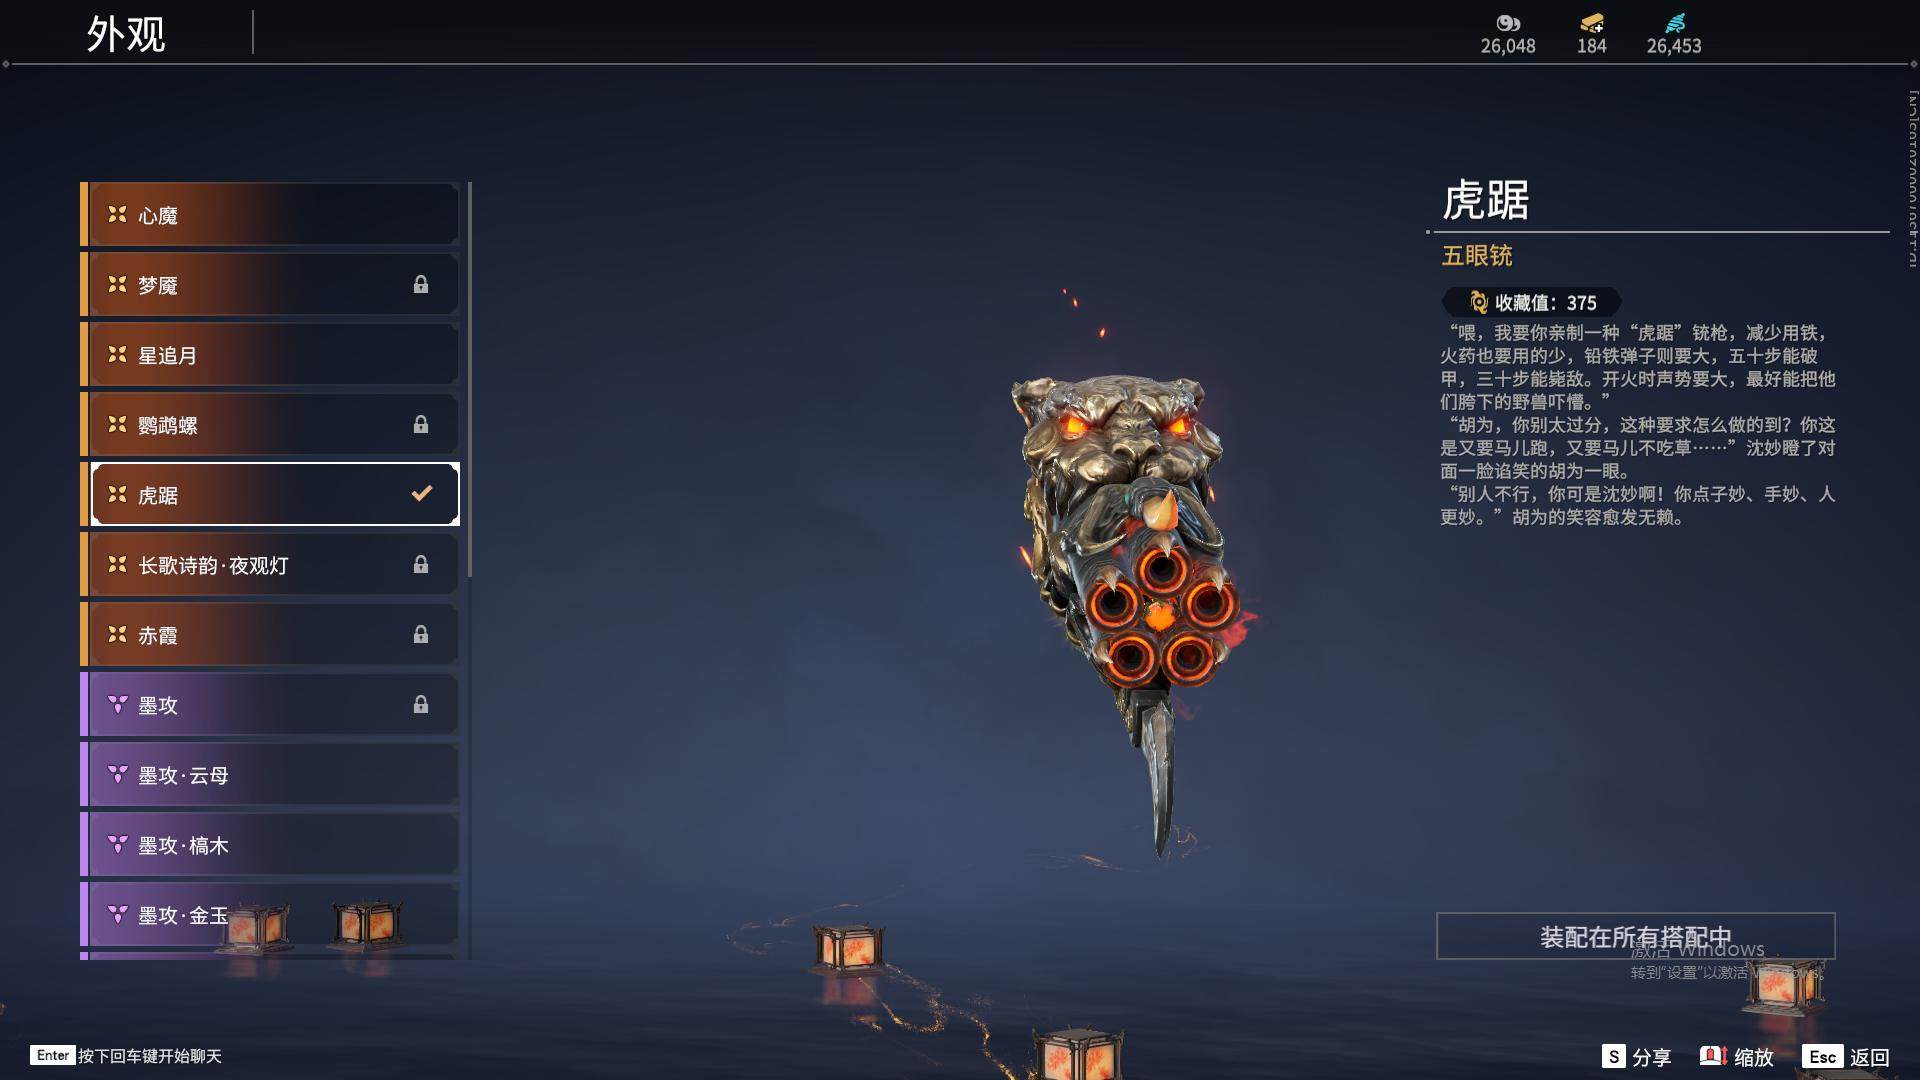Viewport: 1920px width, 1080px height.
Task: Toggle the checkmark on 虎踞 skin
Action: click(422, 493)
